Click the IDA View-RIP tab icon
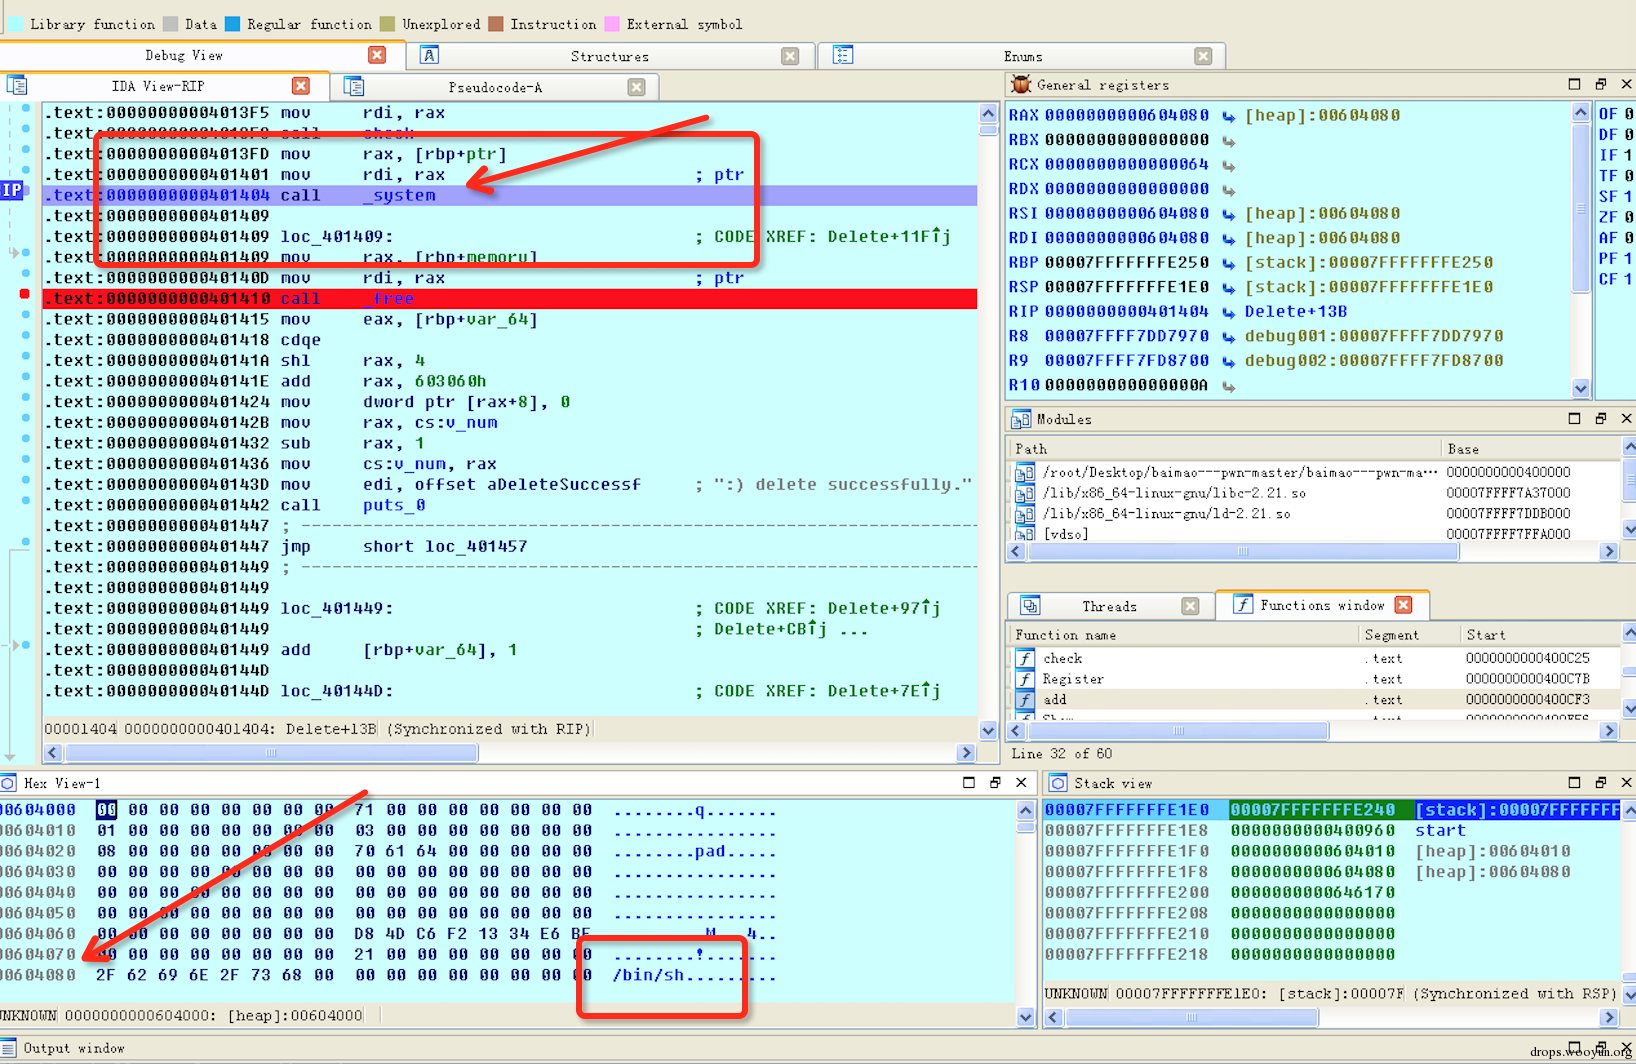Image resolution: width=1636 pixels, height=1064 pixels. 17,86
